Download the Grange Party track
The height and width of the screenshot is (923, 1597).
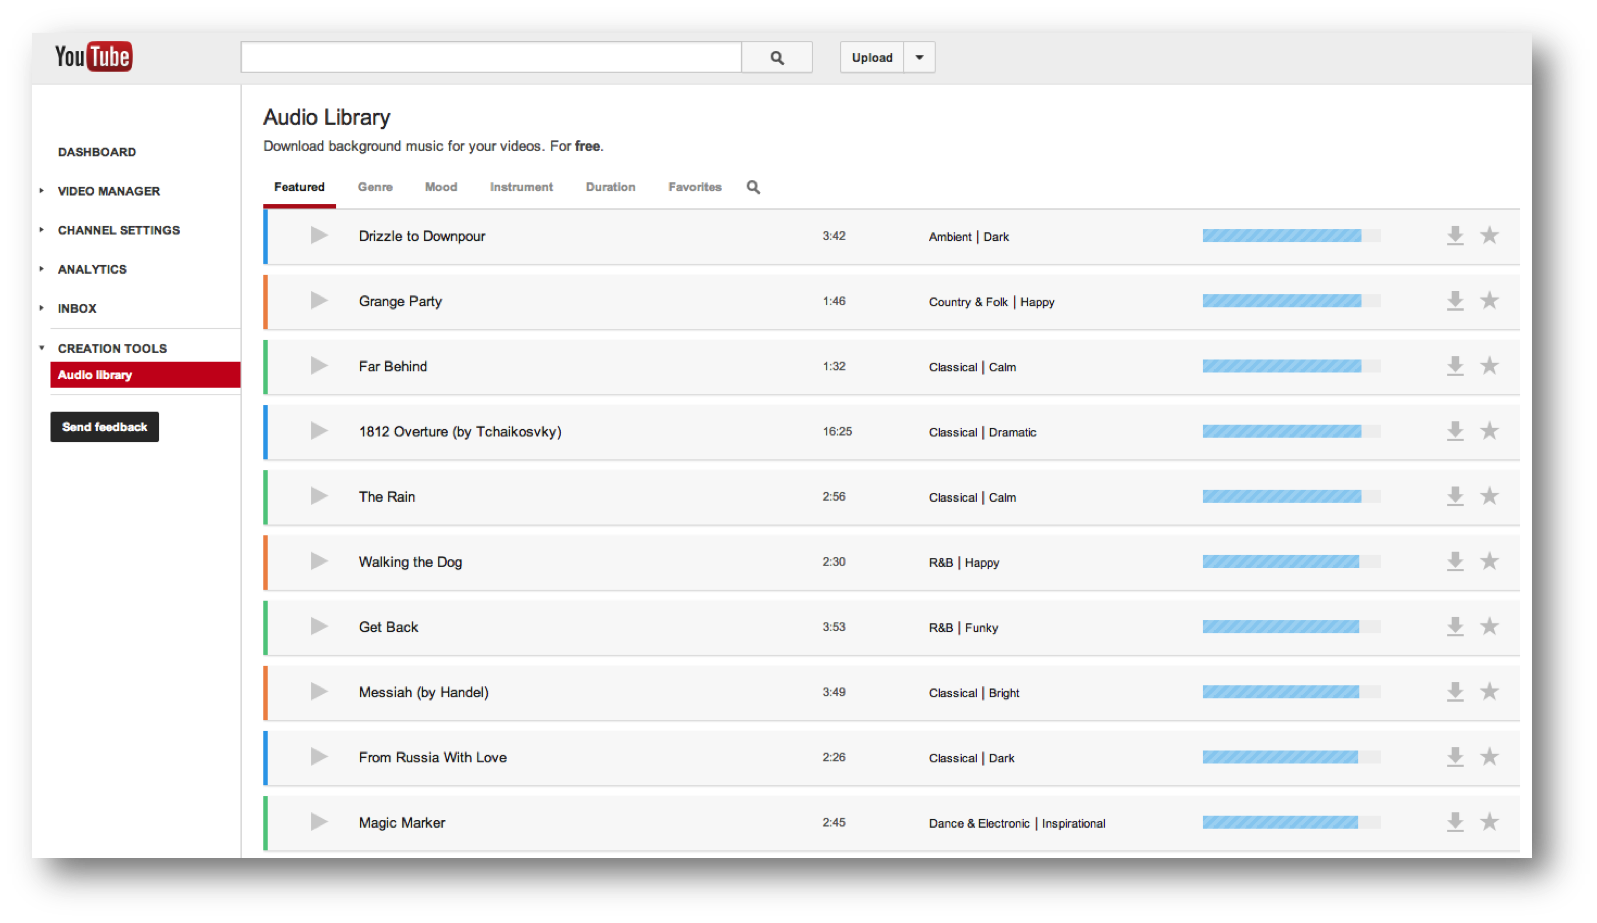click(1455, 301)
